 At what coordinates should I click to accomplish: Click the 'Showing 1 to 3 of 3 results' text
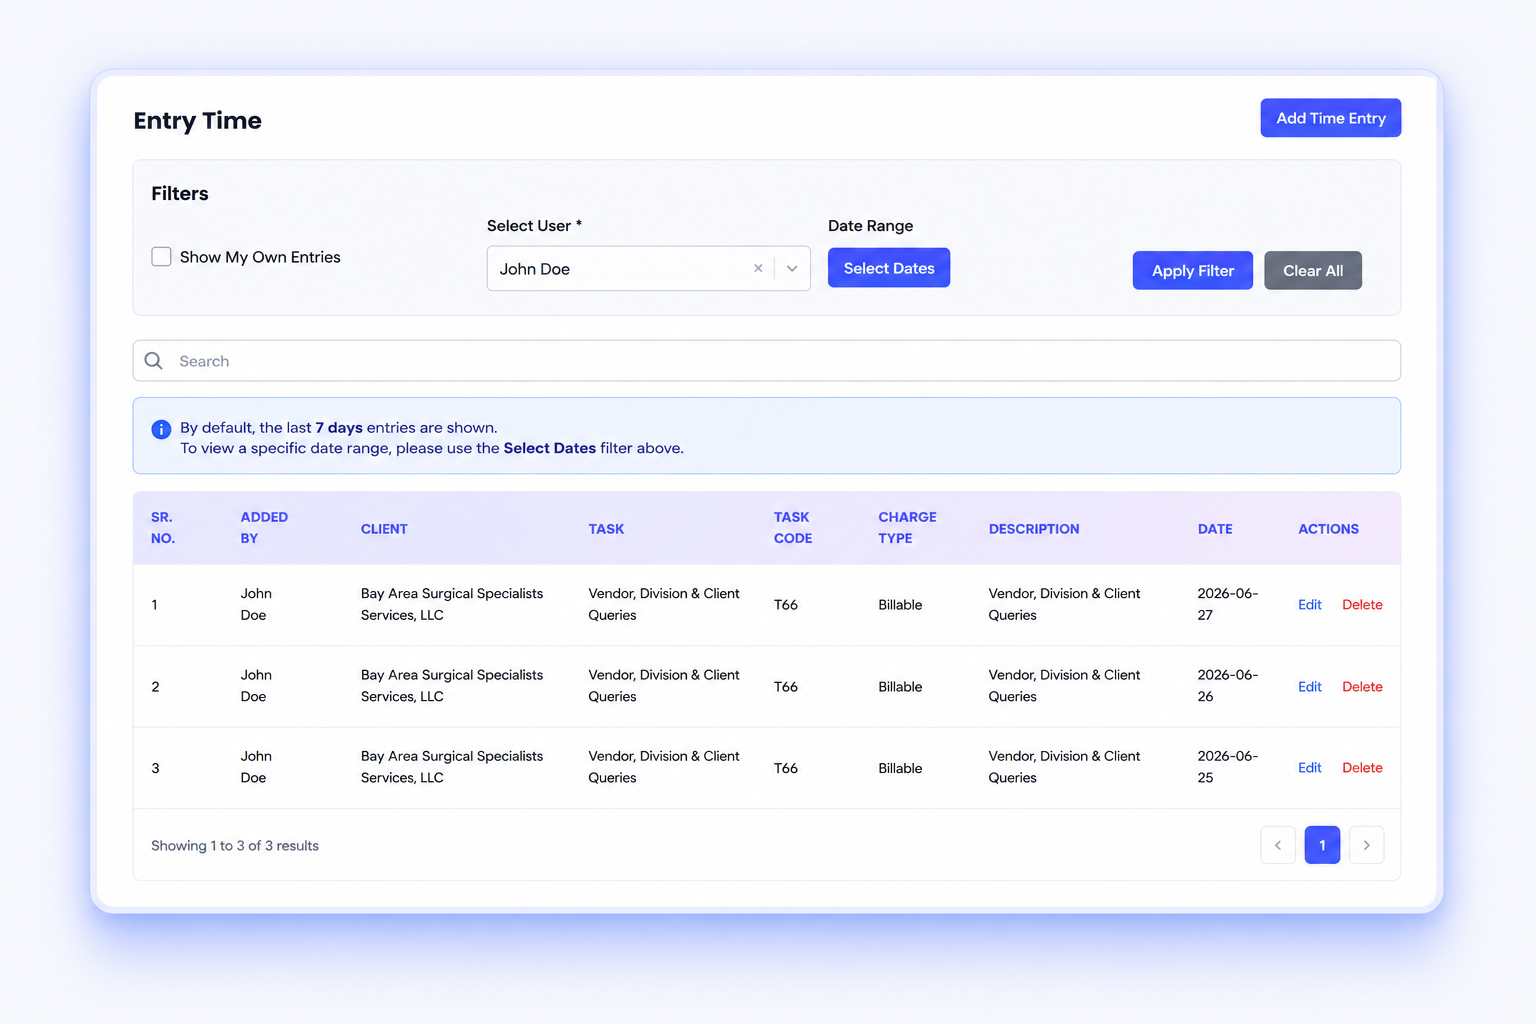(x=235, y=846)
